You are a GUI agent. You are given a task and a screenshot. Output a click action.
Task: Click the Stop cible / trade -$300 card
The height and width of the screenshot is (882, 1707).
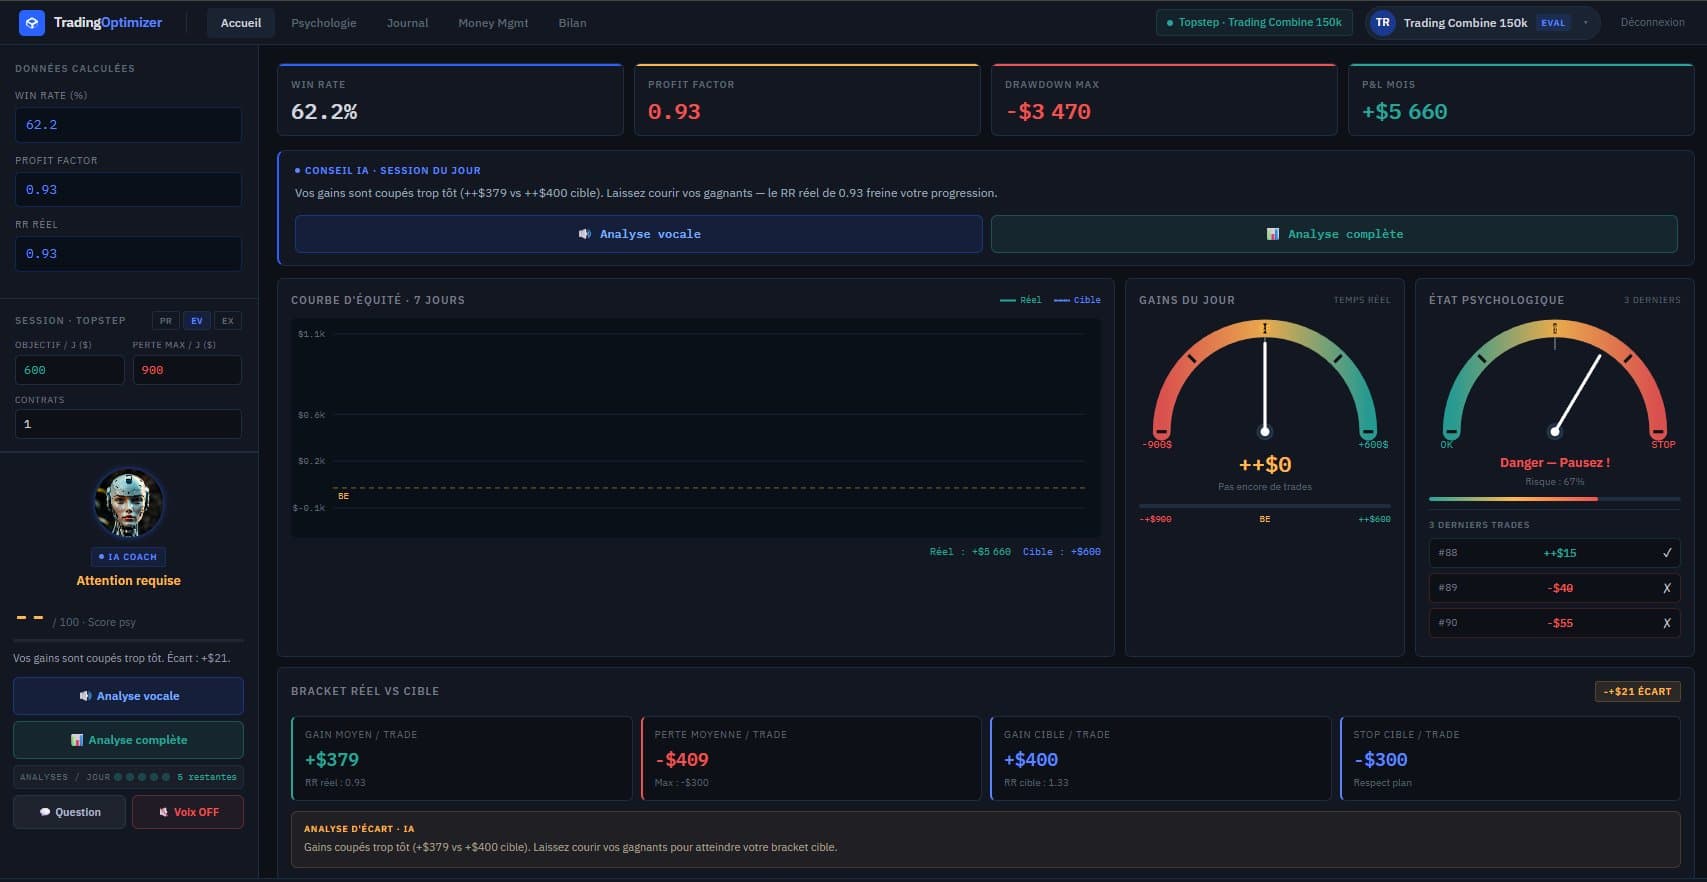tap(1510, 758)
